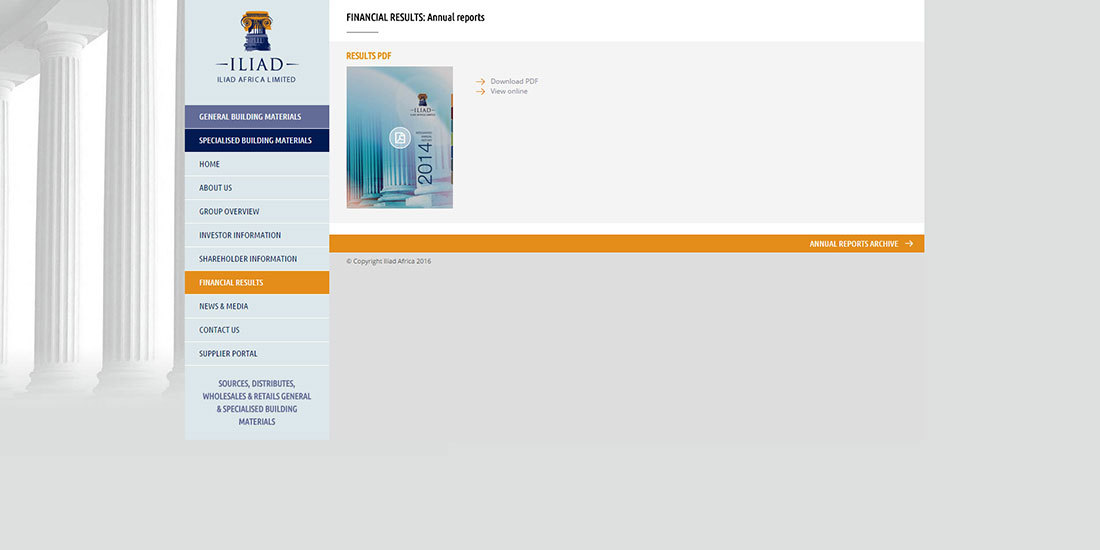
Task: Open News & Media page
Action: (224, 306)
